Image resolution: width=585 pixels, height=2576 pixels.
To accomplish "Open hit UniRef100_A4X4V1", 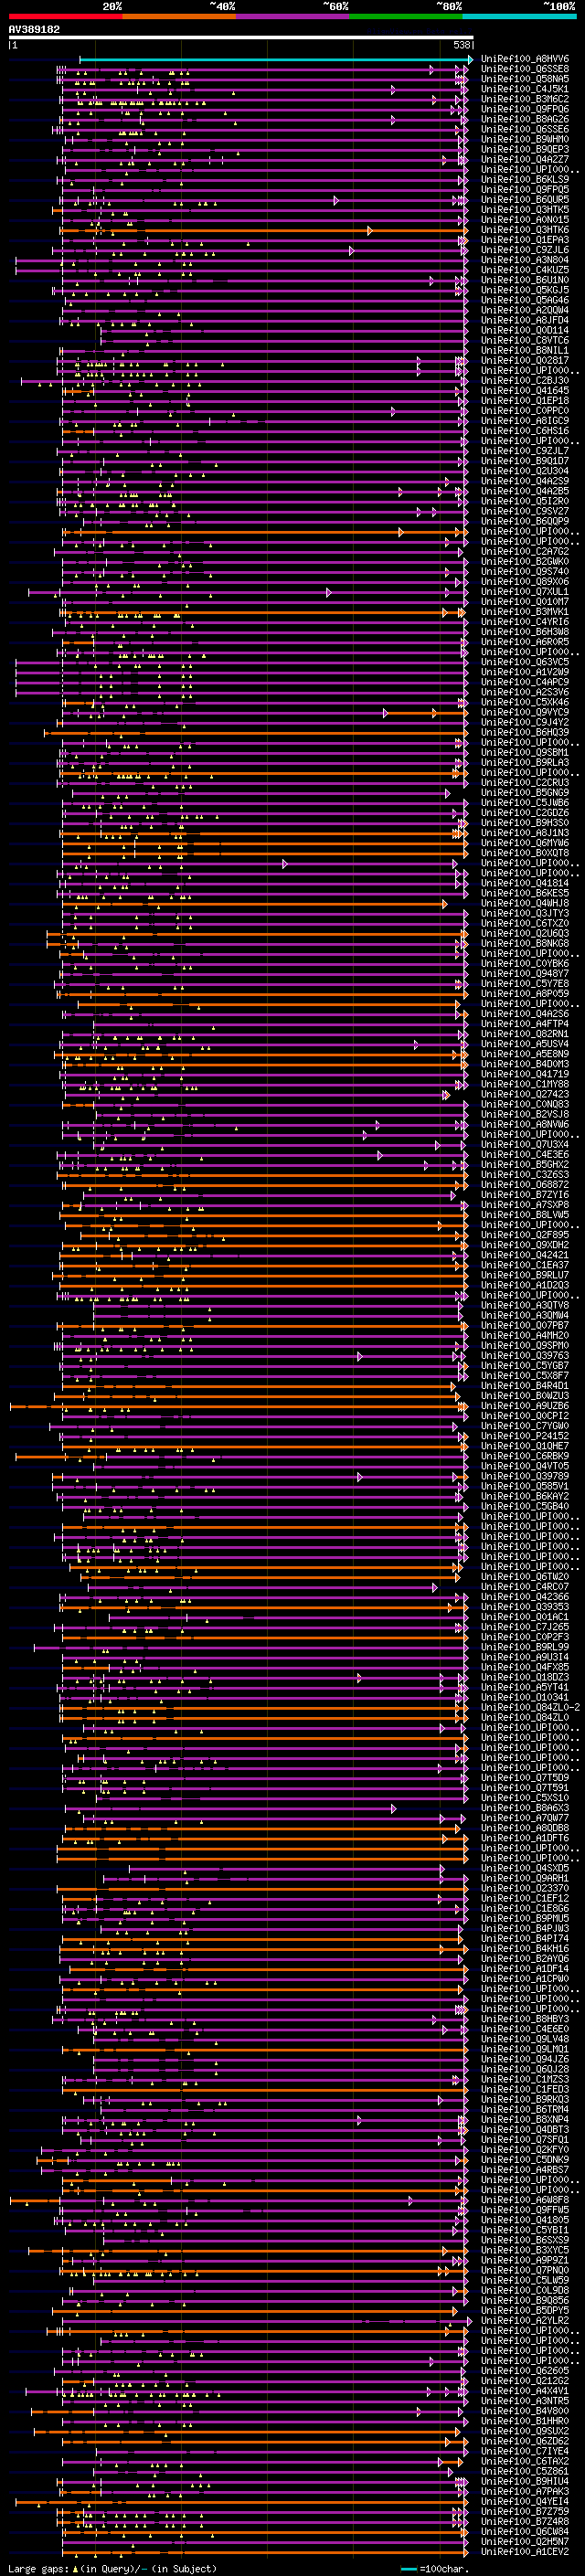I will click(x=525, y=2391).
